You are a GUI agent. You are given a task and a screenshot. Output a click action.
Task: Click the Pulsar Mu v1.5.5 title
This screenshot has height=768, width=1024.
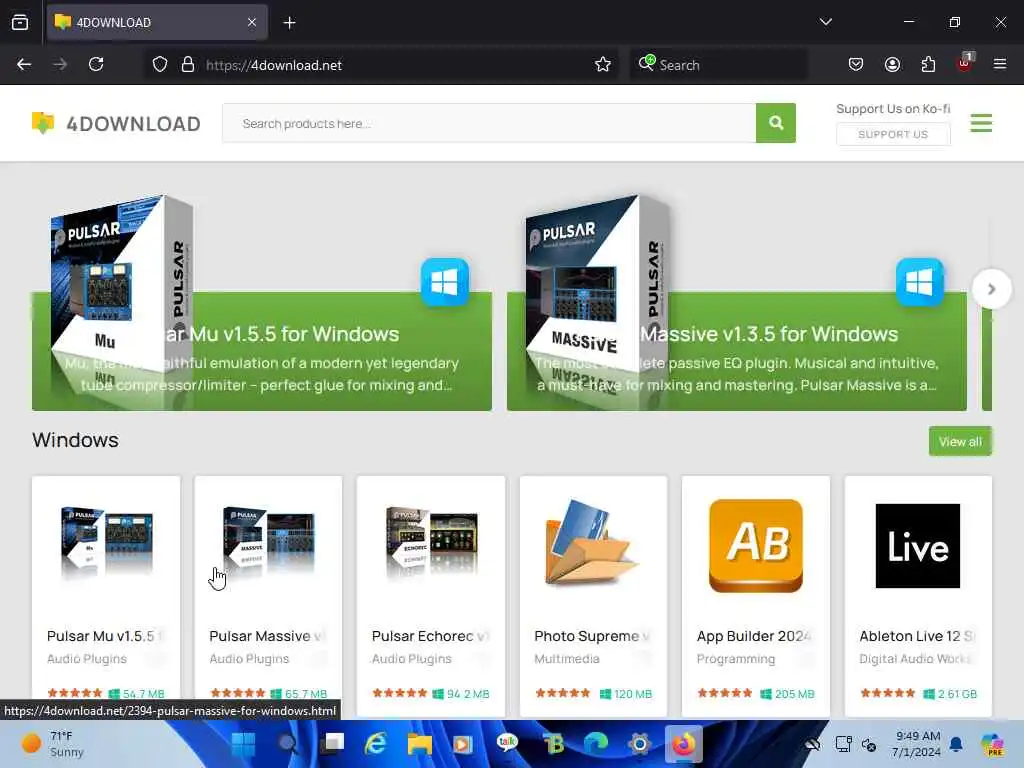[104, 636]
